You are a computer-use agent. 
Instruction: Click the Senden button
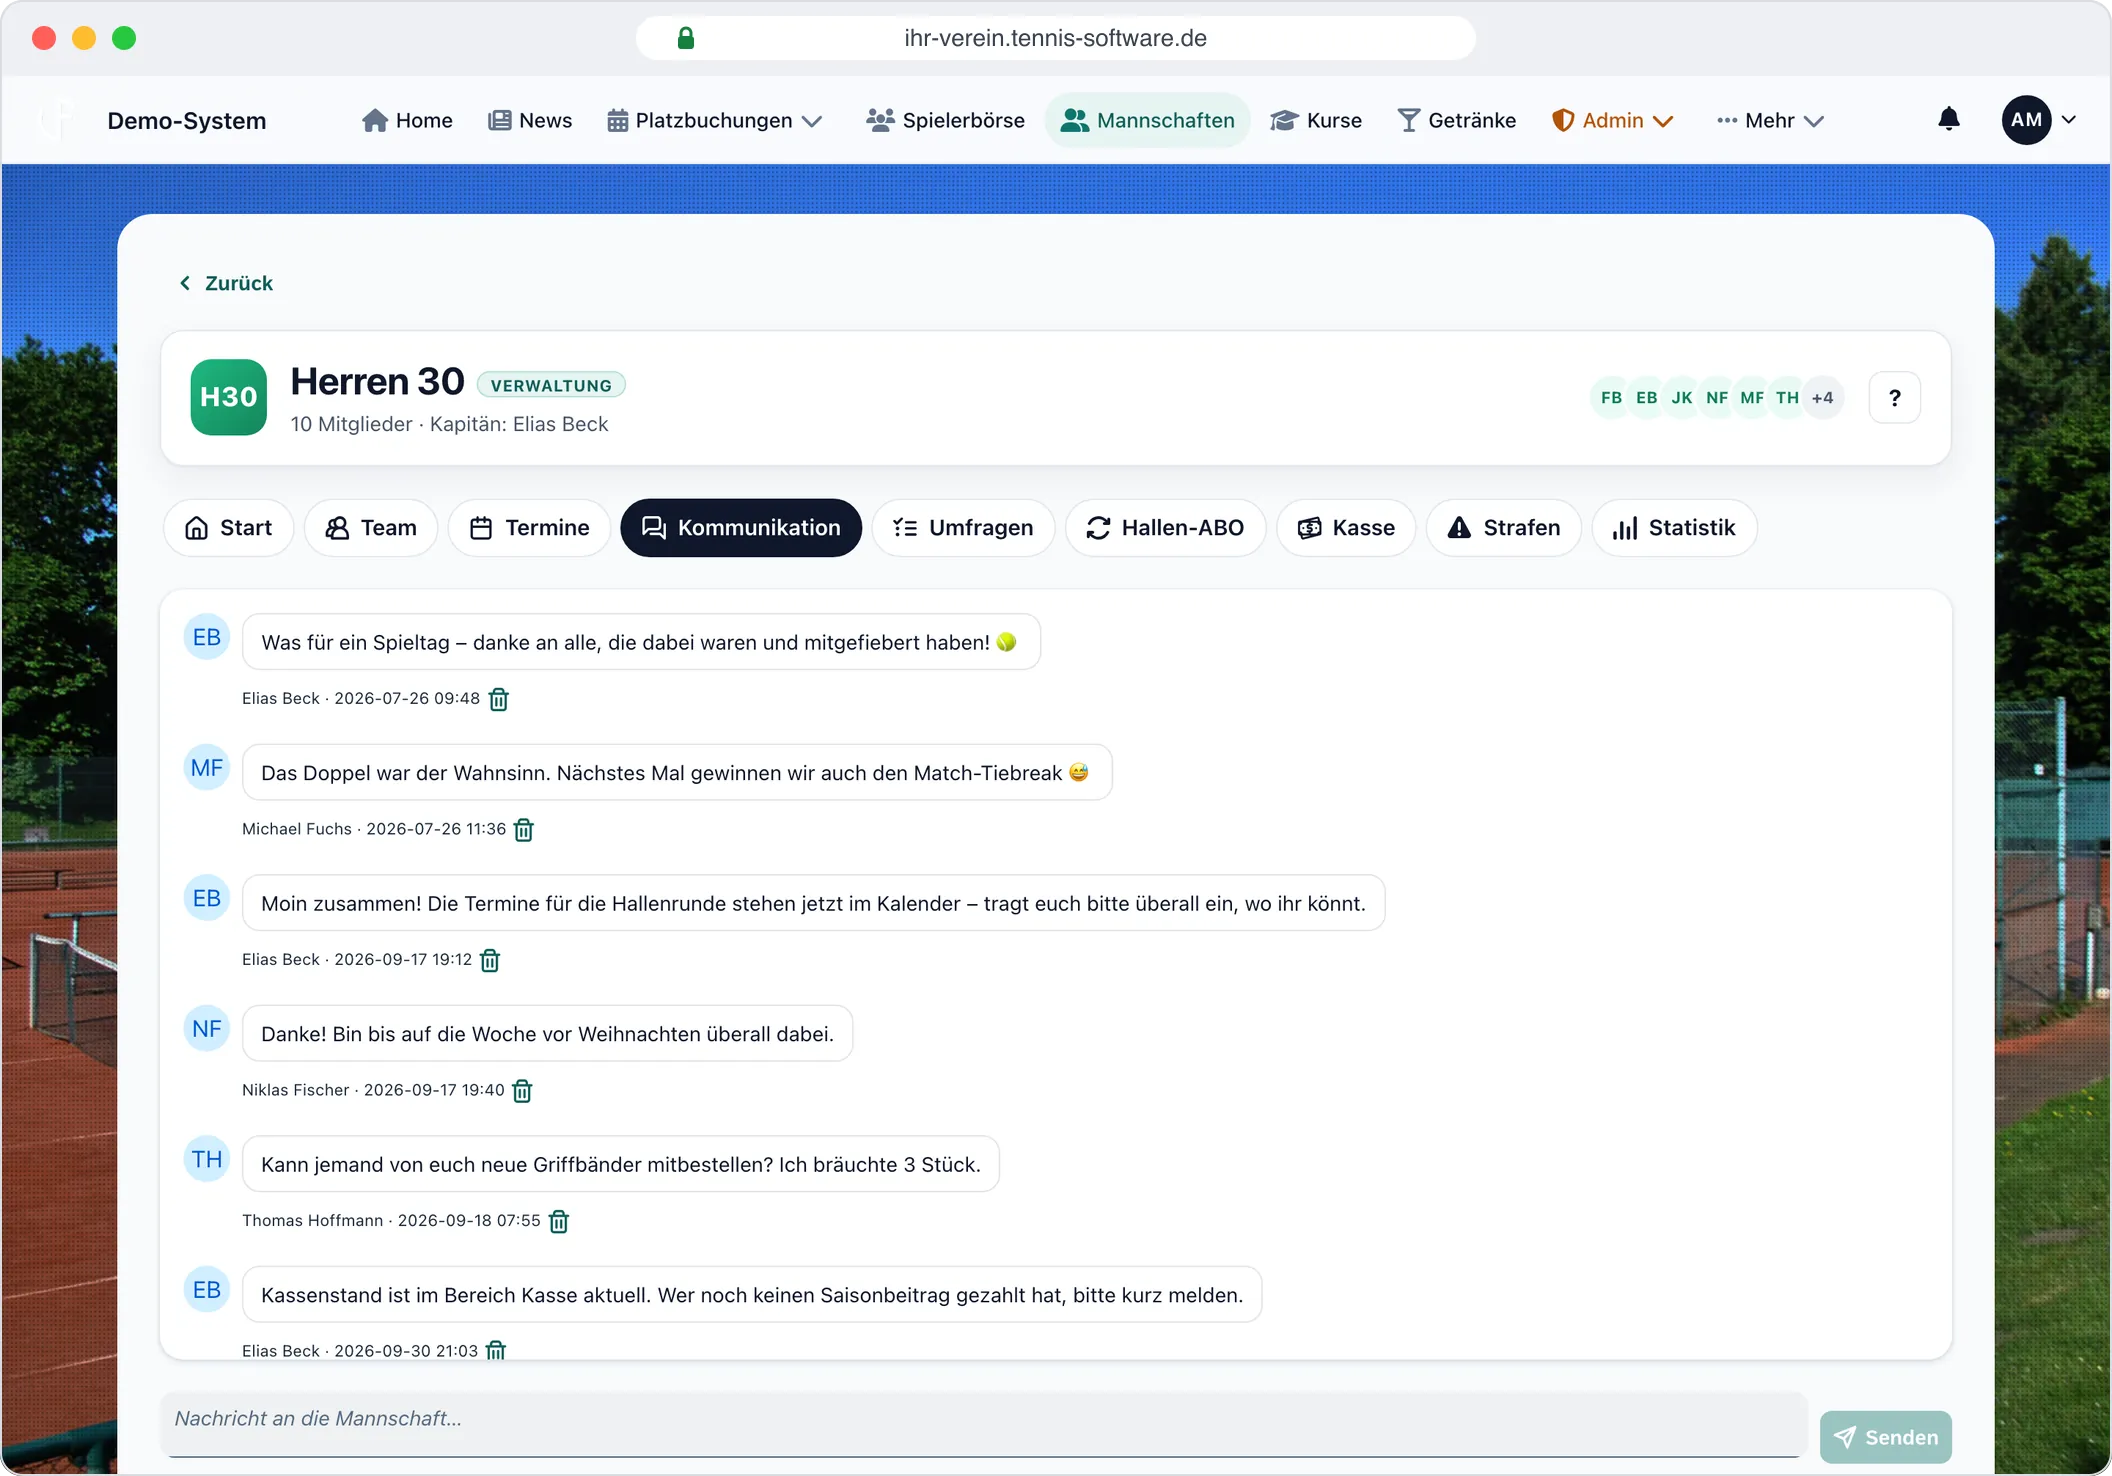pos(1886,1437)
